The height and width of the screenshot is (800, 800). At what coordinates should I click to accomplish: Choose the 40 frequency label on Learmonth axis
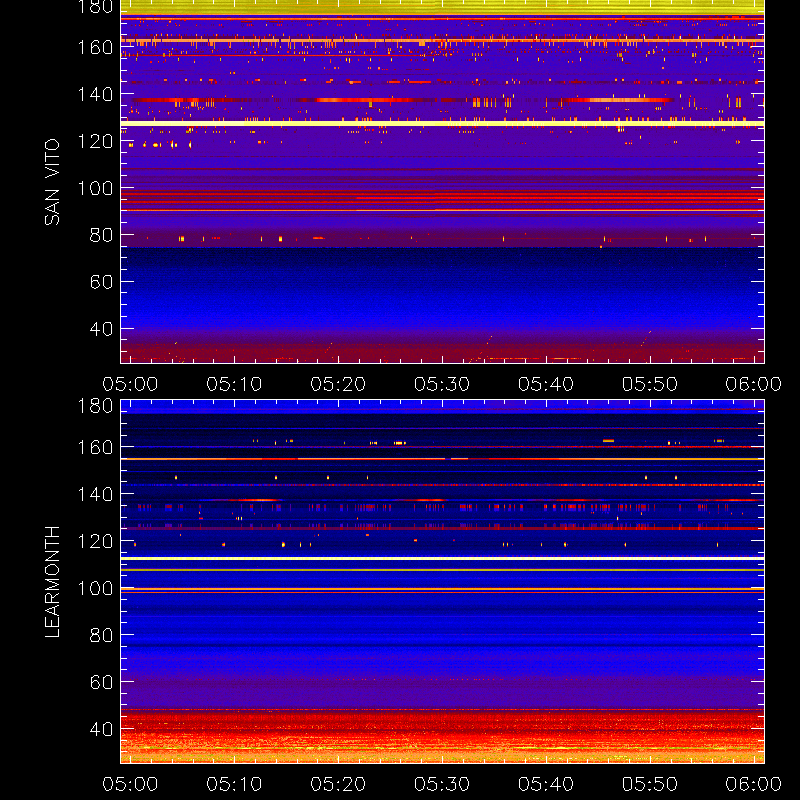(x=102, y=729)
